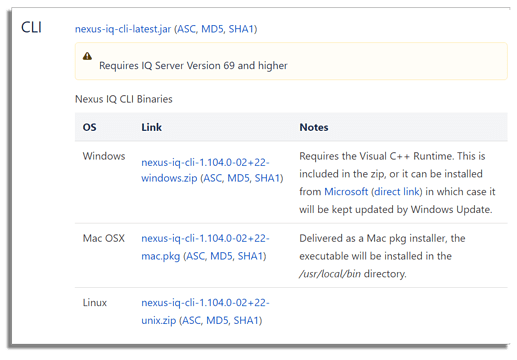Open the nexus-iq-cli-latest.jar download link
Screen dimensions: 517x360
point(123,29)
